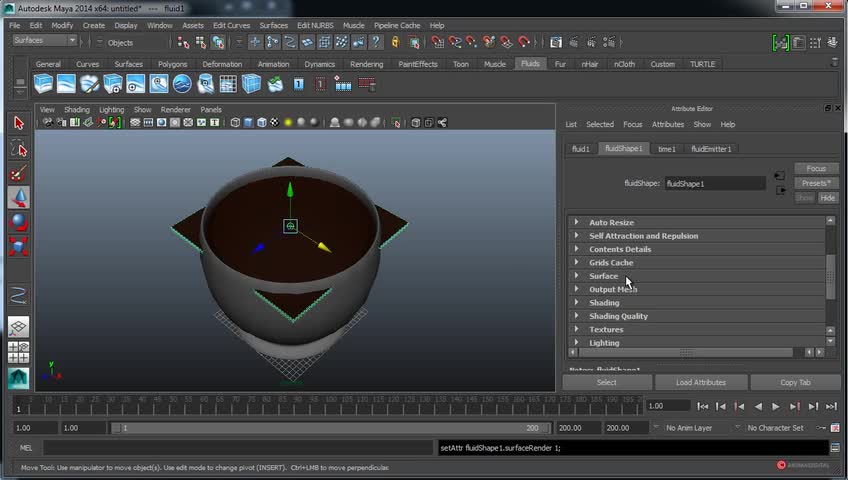The image size is (848, 480).
Task: Select the arrow Select tool in toolbox
Action: click(18, 122)
